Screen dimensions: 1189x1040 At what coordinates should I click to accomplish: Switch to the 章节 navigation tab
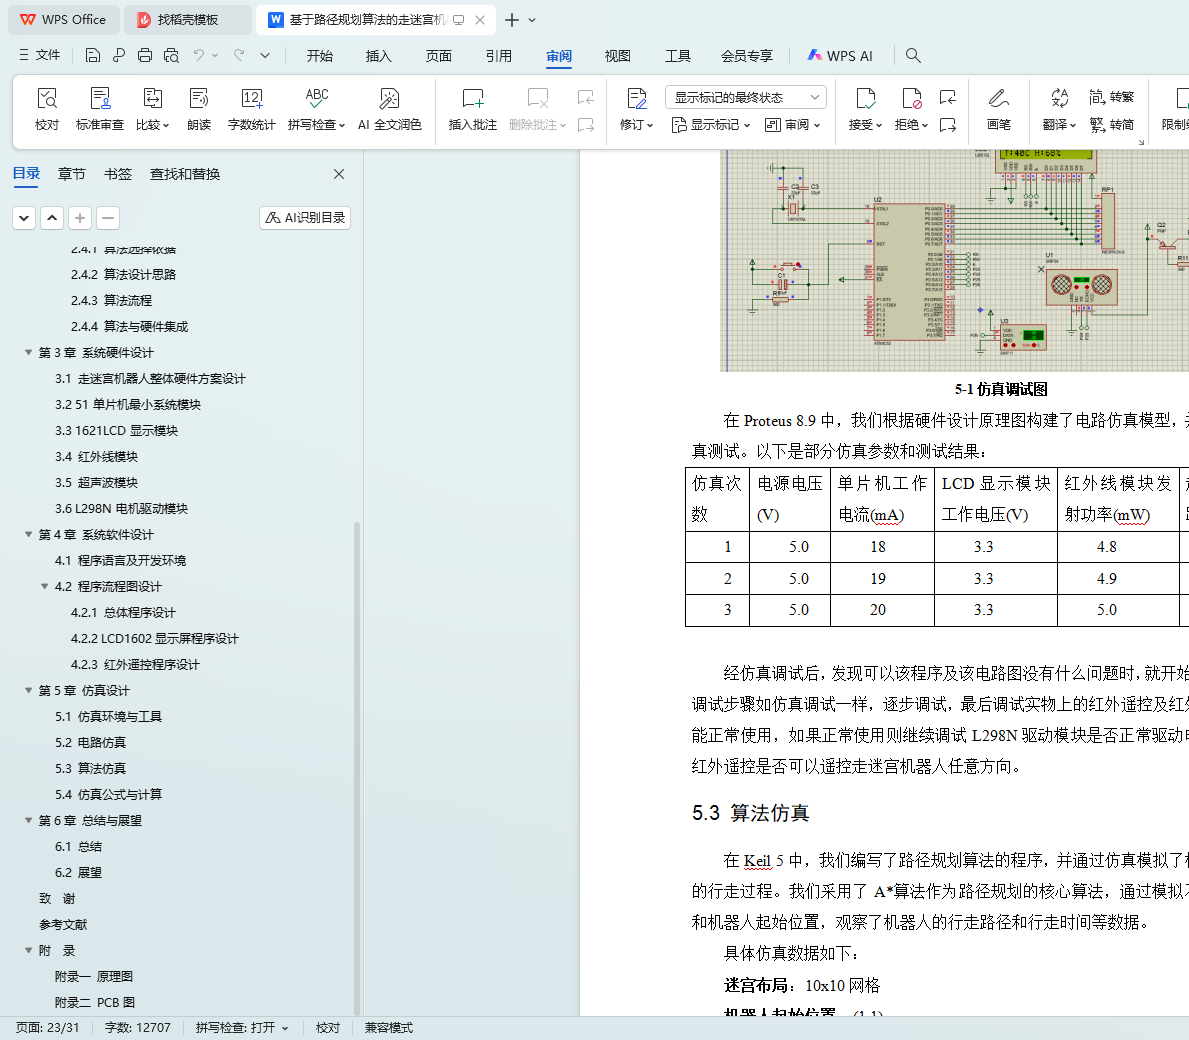tap(72, 174)
